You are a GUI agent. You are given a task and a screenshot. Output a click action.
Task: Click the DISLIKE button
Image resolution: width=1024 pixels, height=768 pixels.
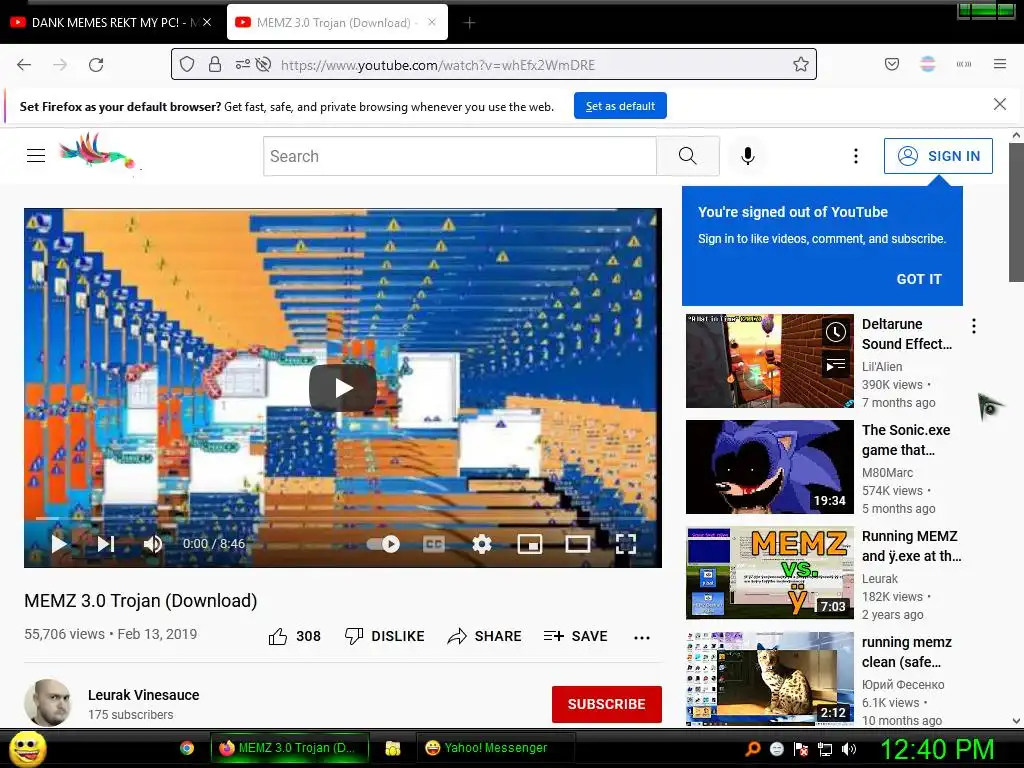(x=385, y=636)
